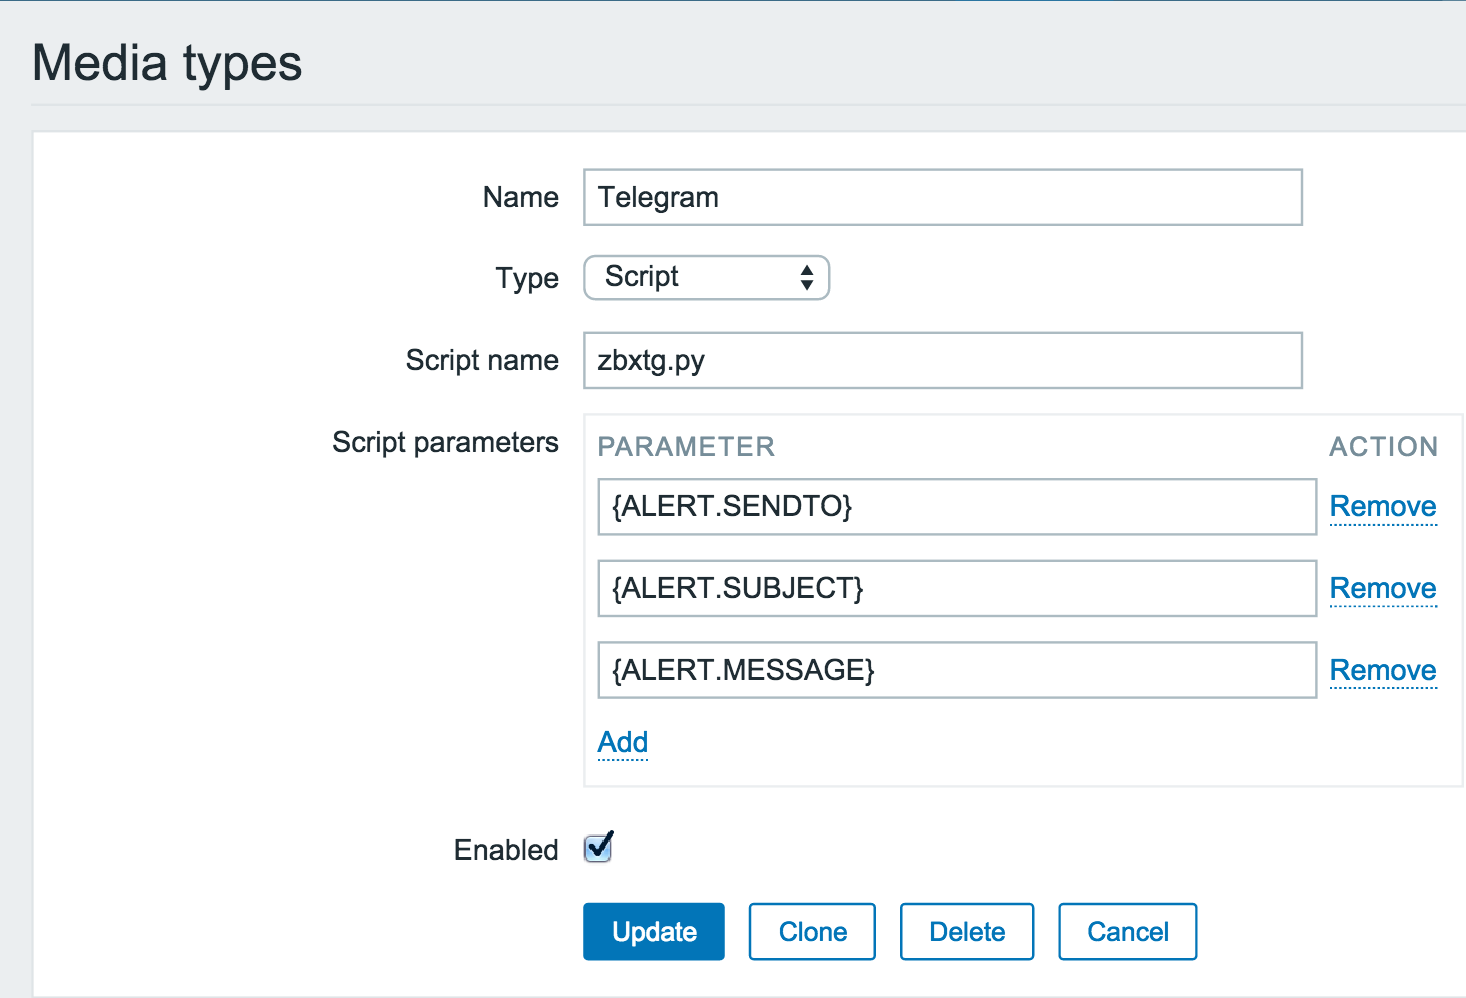Cancel editing the media type
Screen dimensions: 1466x998
(1127, 932)
